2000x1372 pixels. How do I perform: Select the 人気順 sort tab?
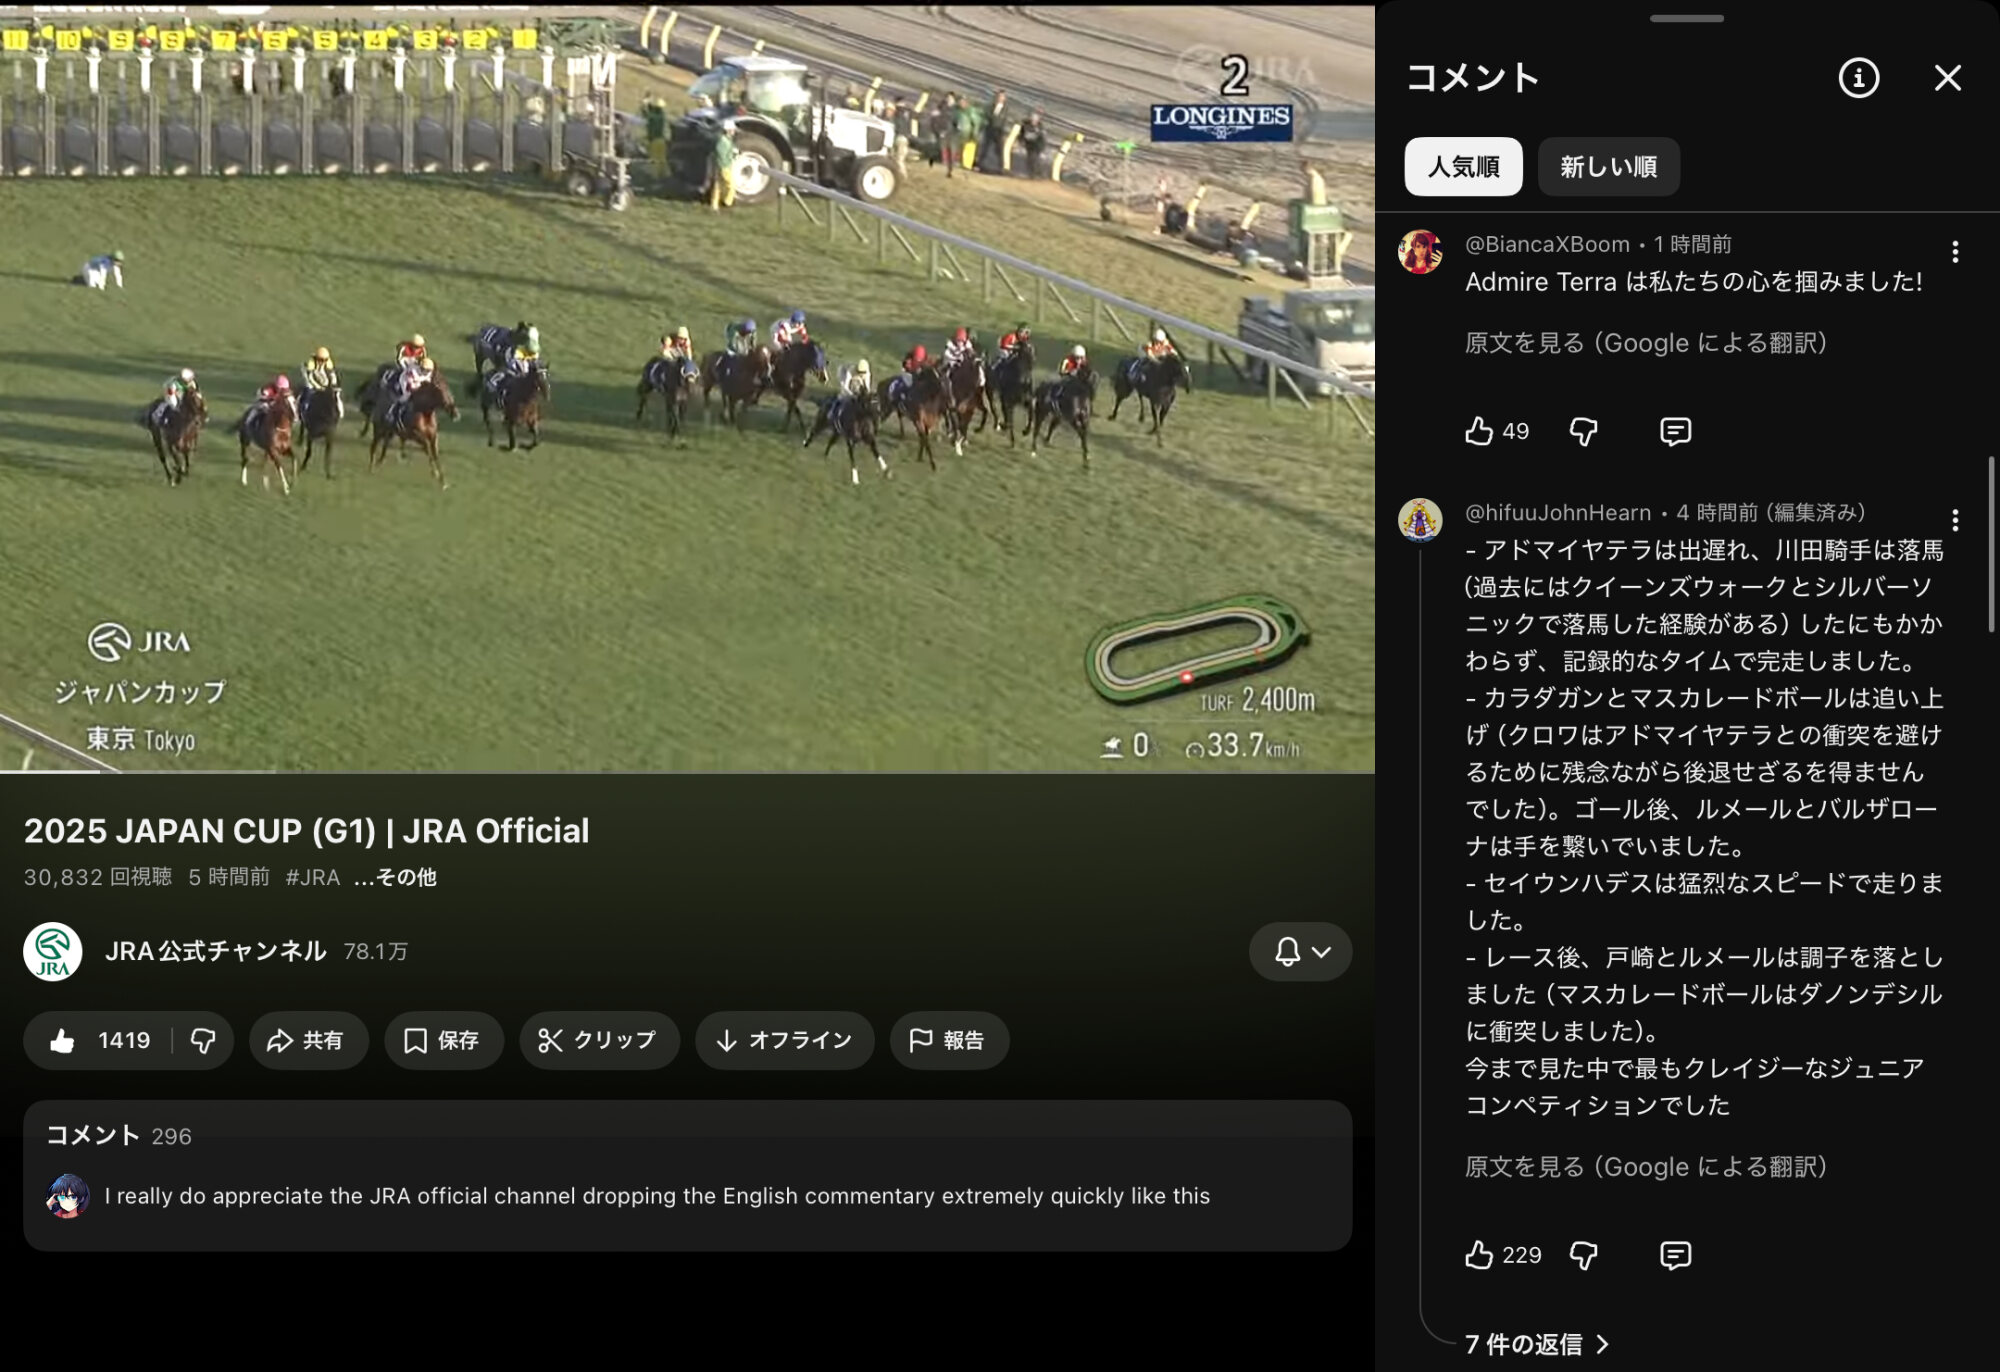(x=1463, y=167)
